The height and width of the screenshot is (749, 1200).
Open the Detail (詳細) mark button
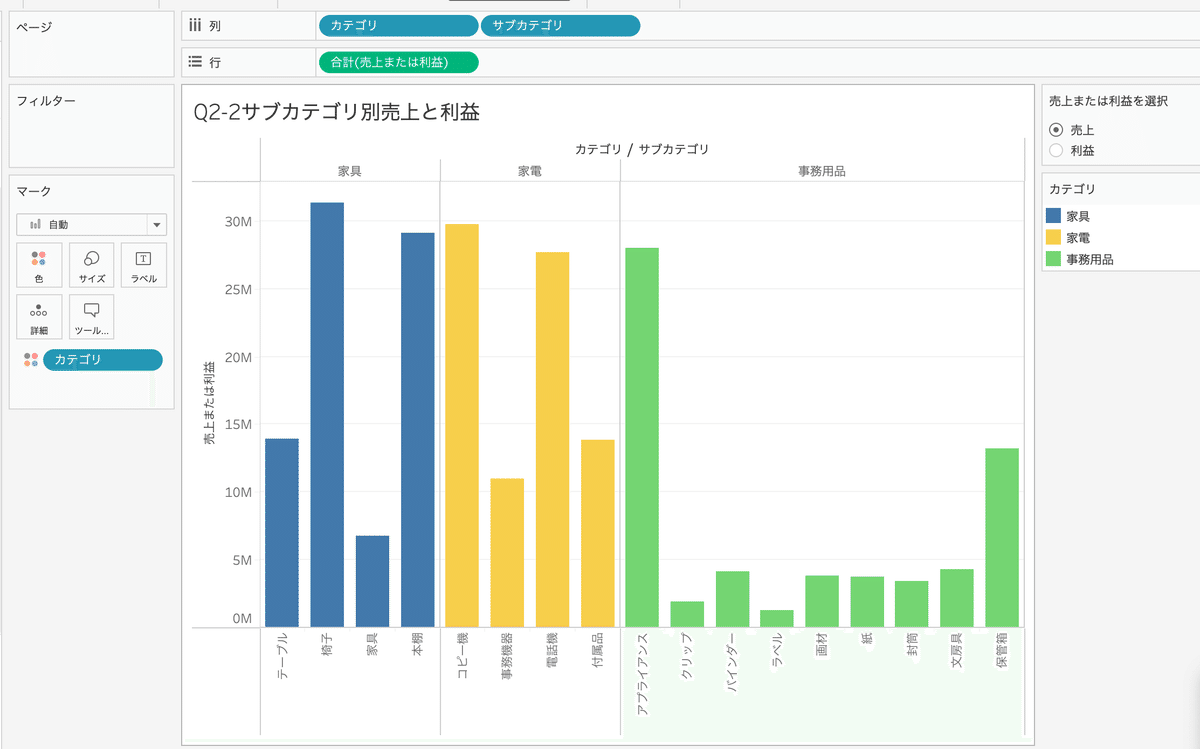click(39, 317)
